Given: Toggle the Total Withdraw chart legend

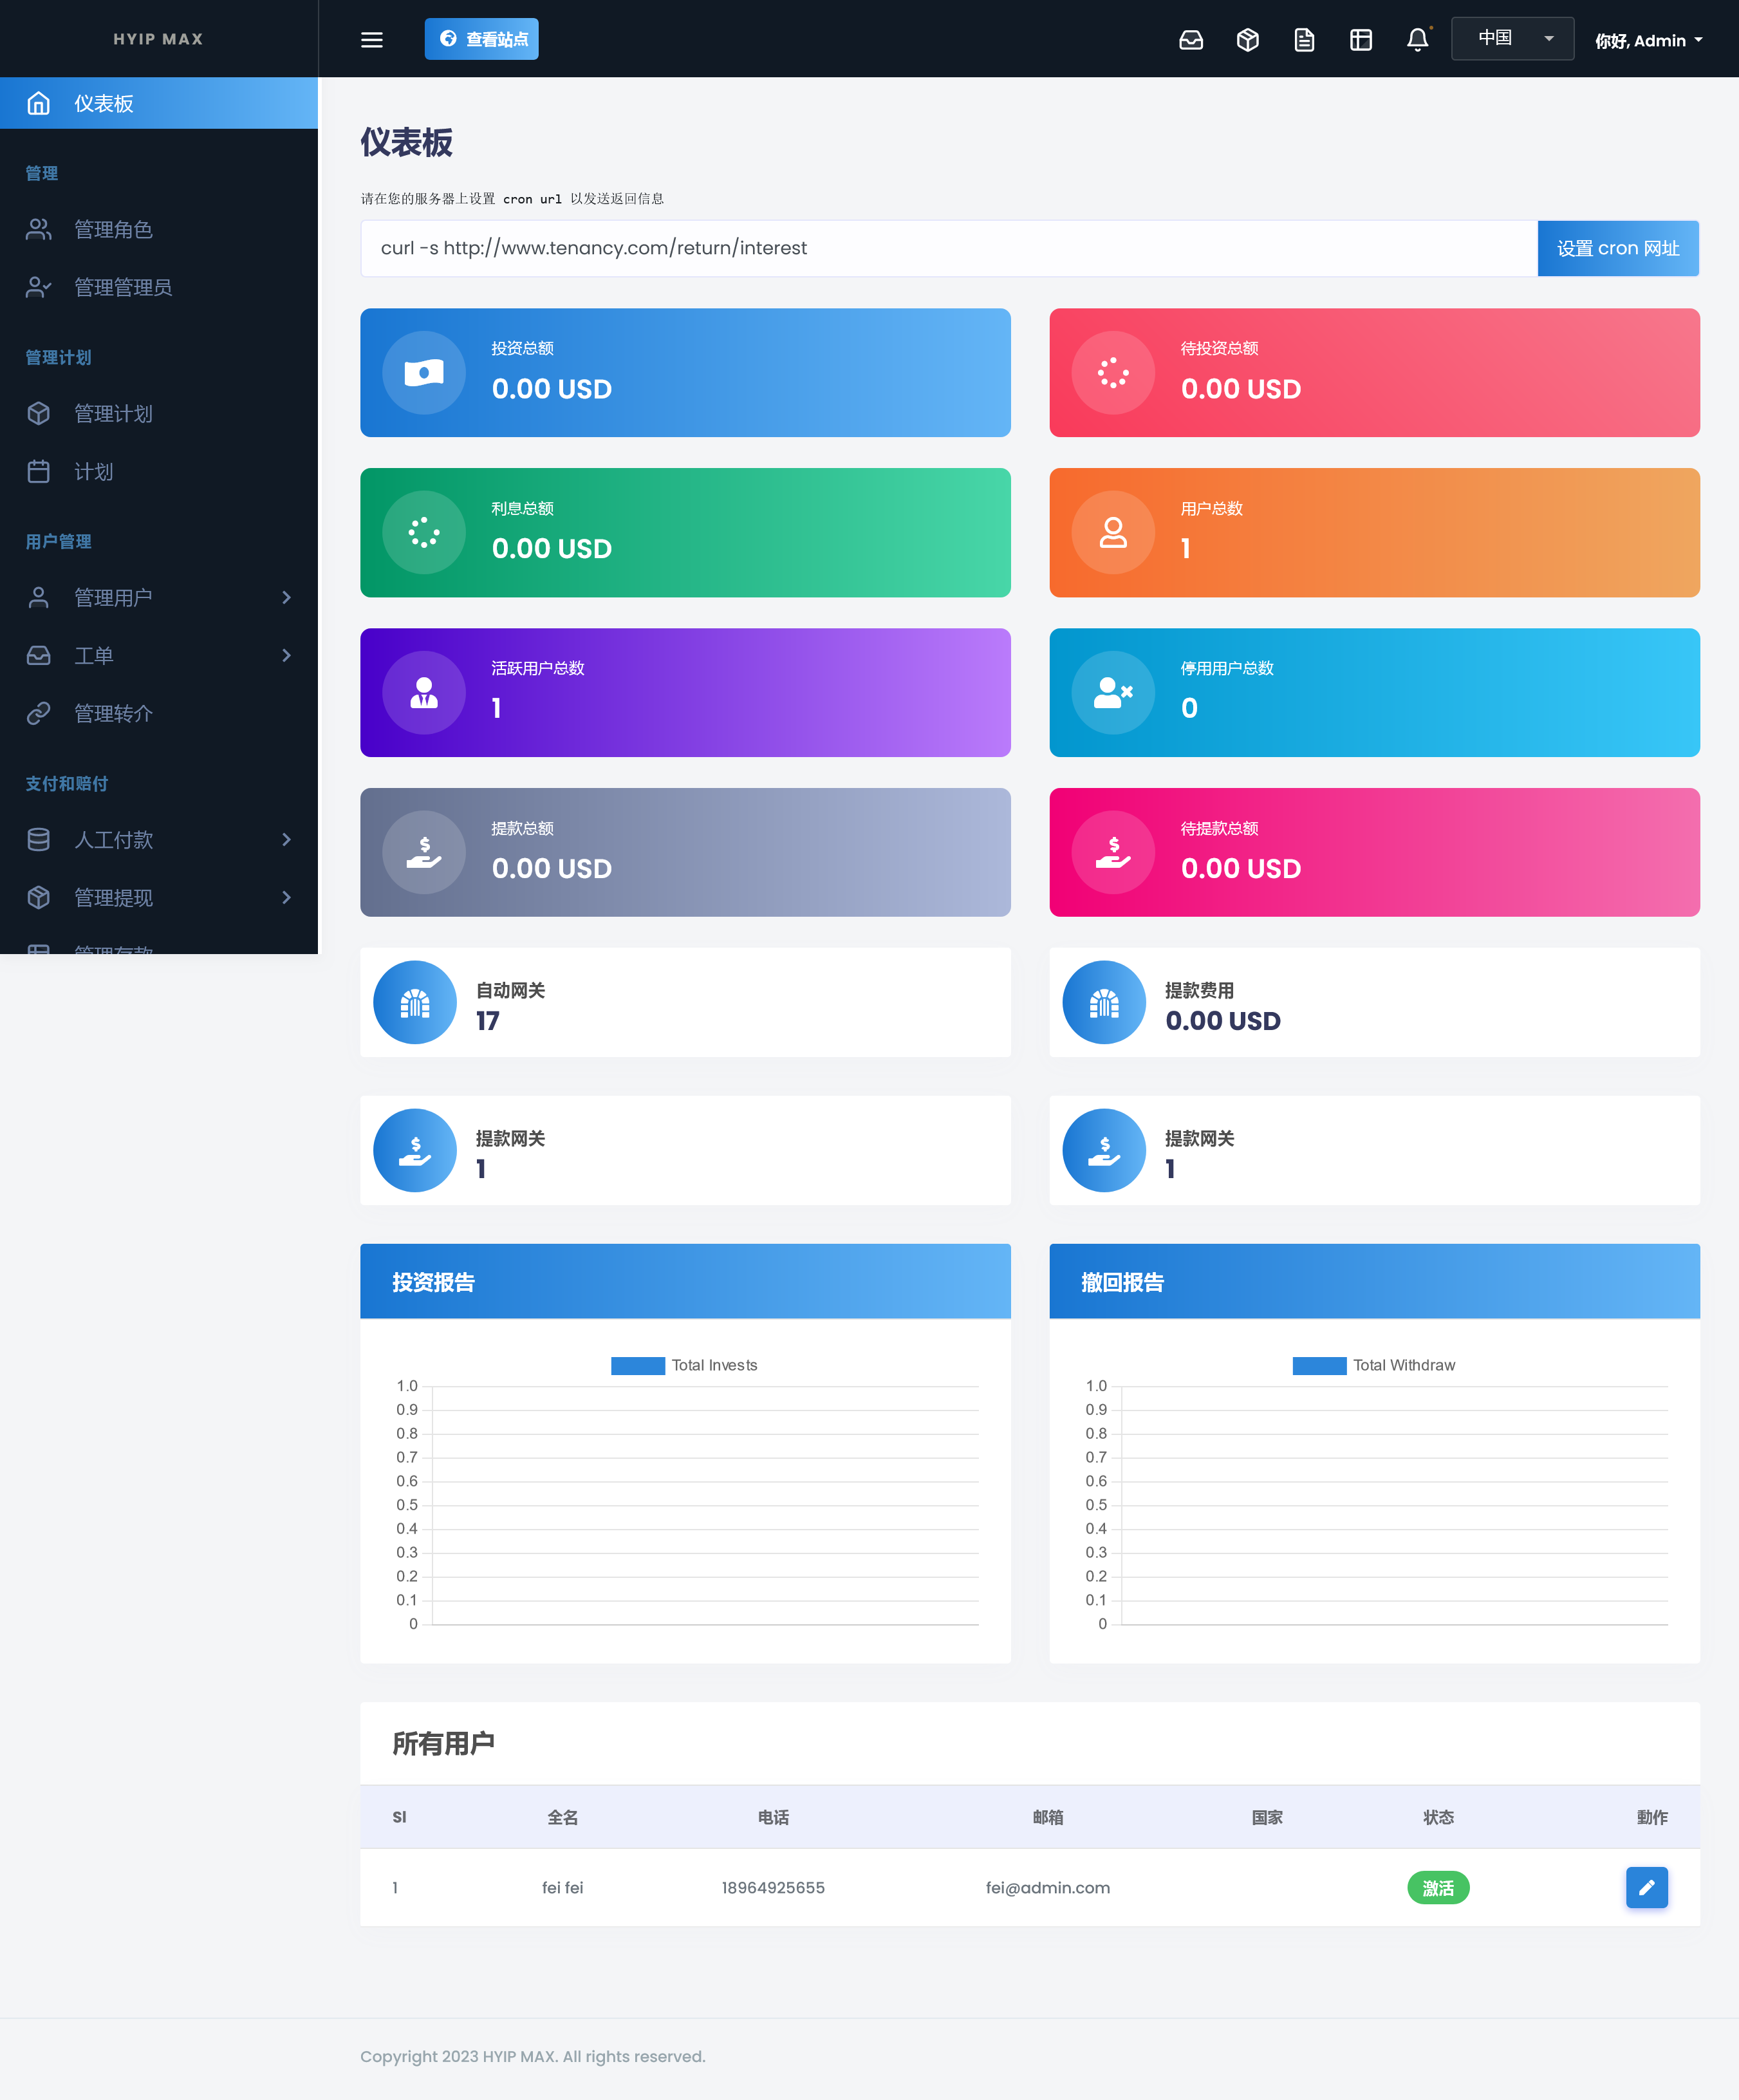Looking at the screenshot, I should (x=1318, y=1365).
